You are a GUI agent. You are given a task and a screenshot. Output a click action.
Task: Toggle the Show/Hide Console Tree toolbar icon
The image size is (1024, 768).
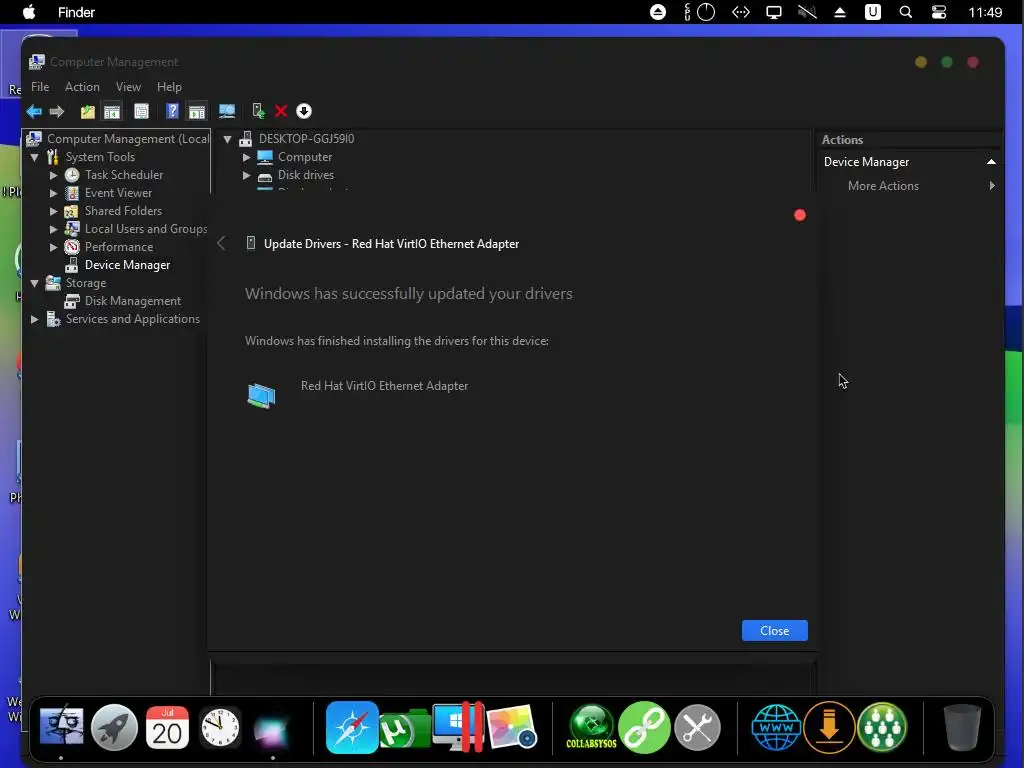pyautogui.click(x=112, y=112)
